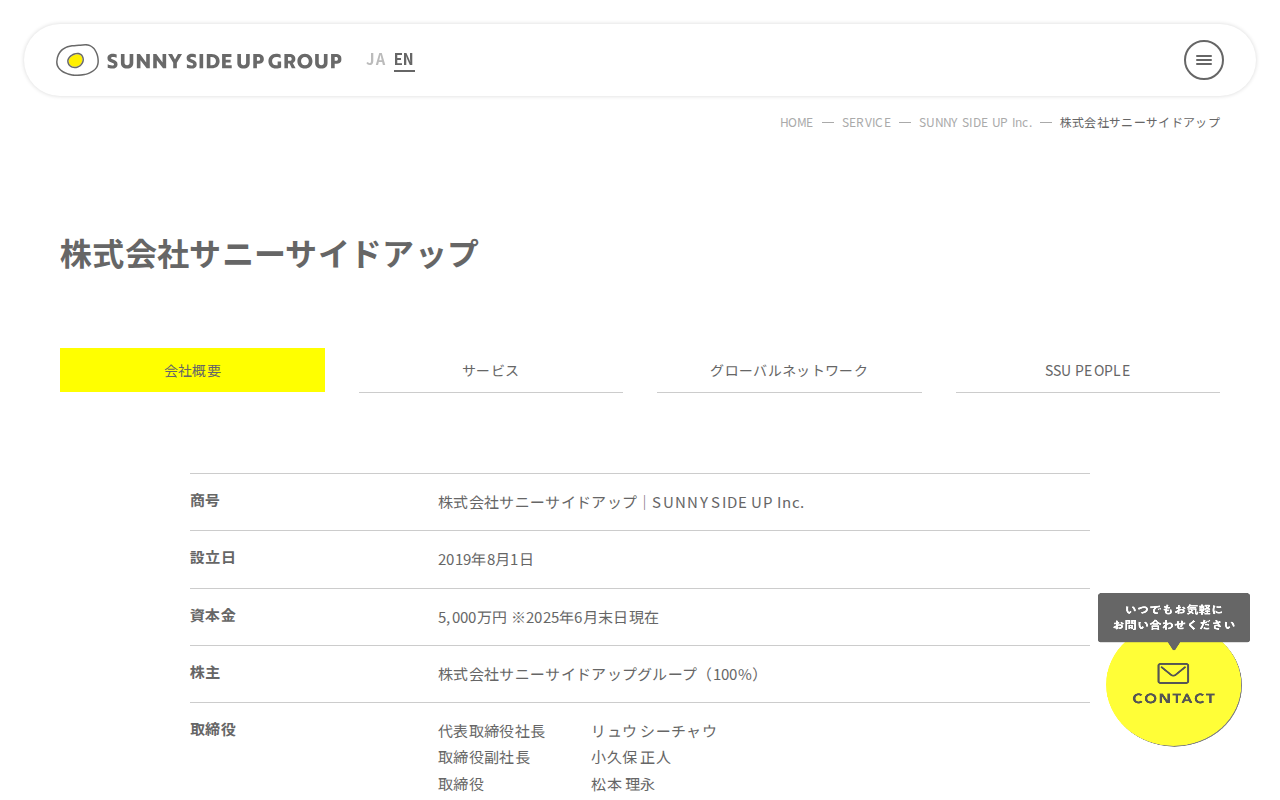Click the page heading 株式会社サニーサイドアップ
Screen dimensions: 1280x800
pos(270,253)
